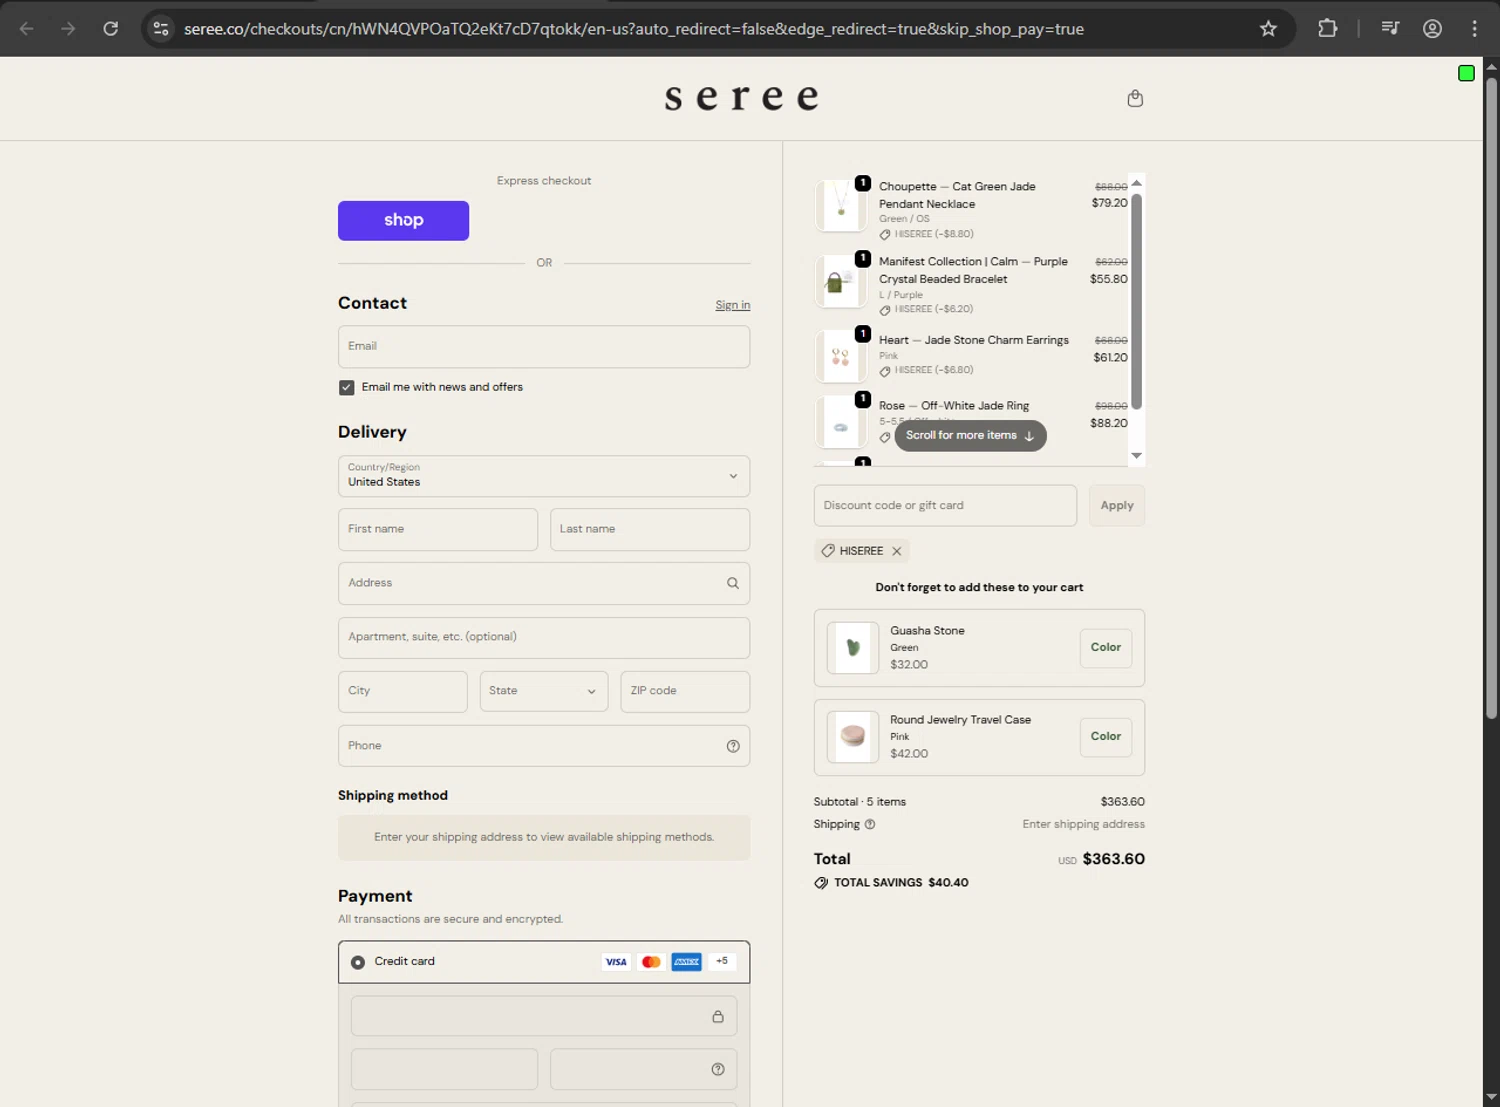Click the Choupette necklace thumbnail
The image size is (1500, 1107).
click(841, 205)
